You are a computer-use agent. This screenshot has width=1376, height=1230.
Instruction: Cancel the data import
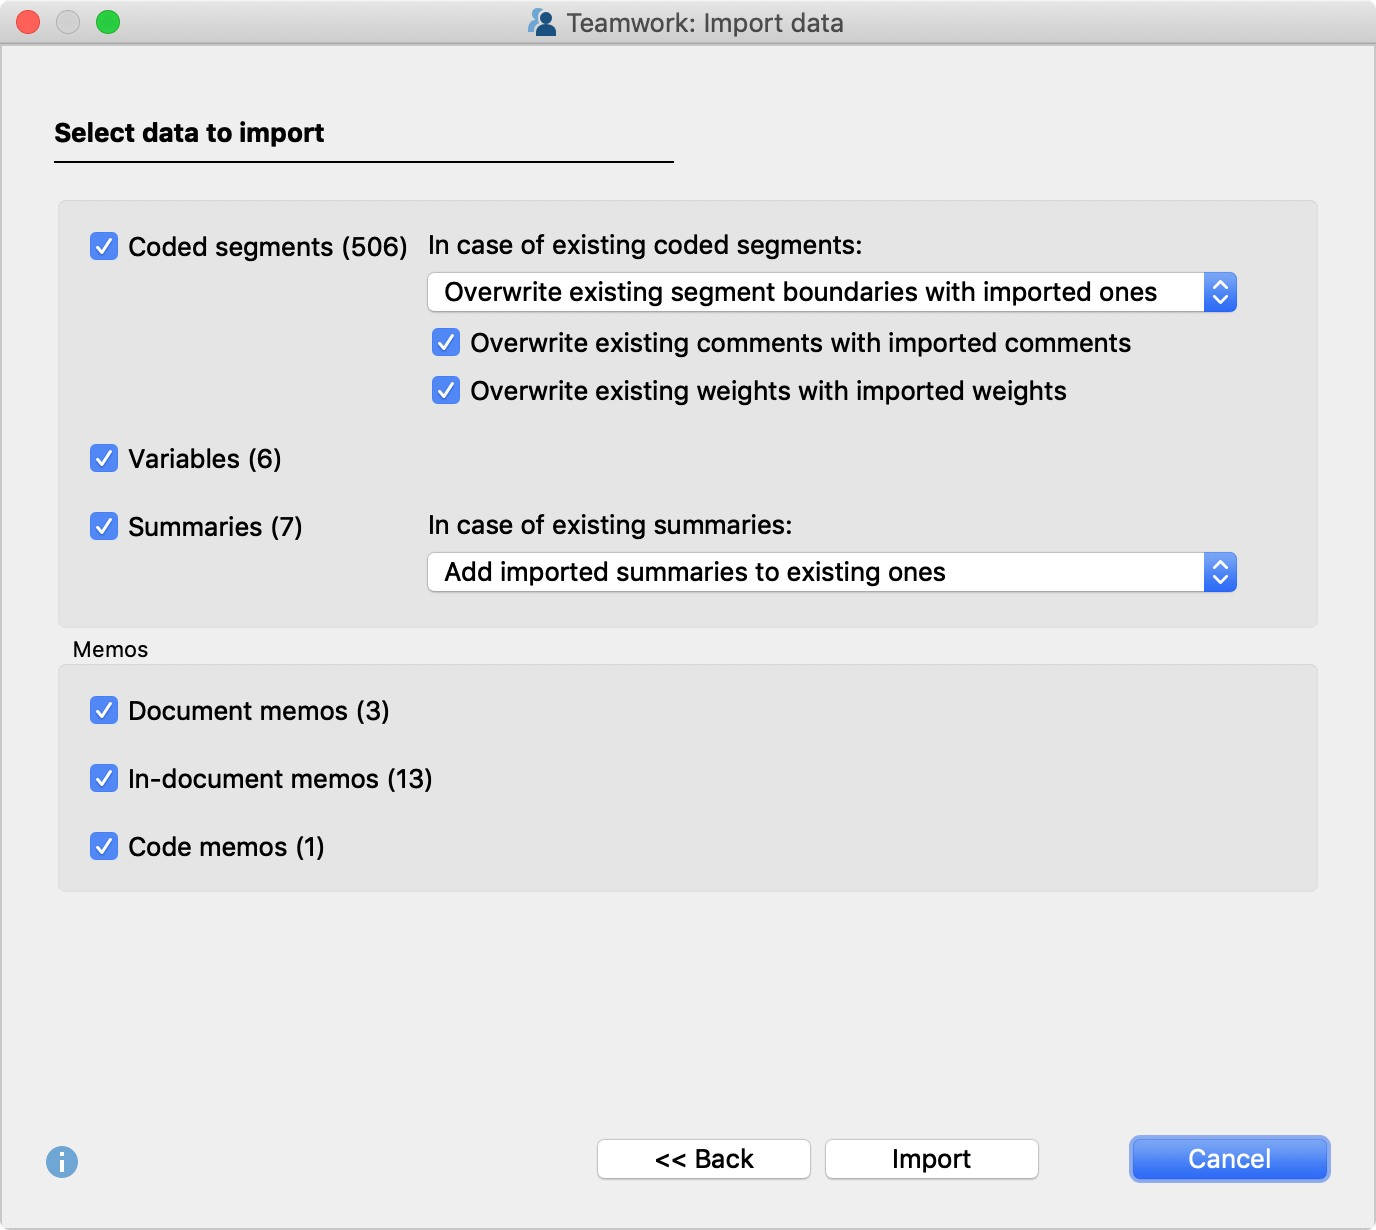tap(1229, 1158)
